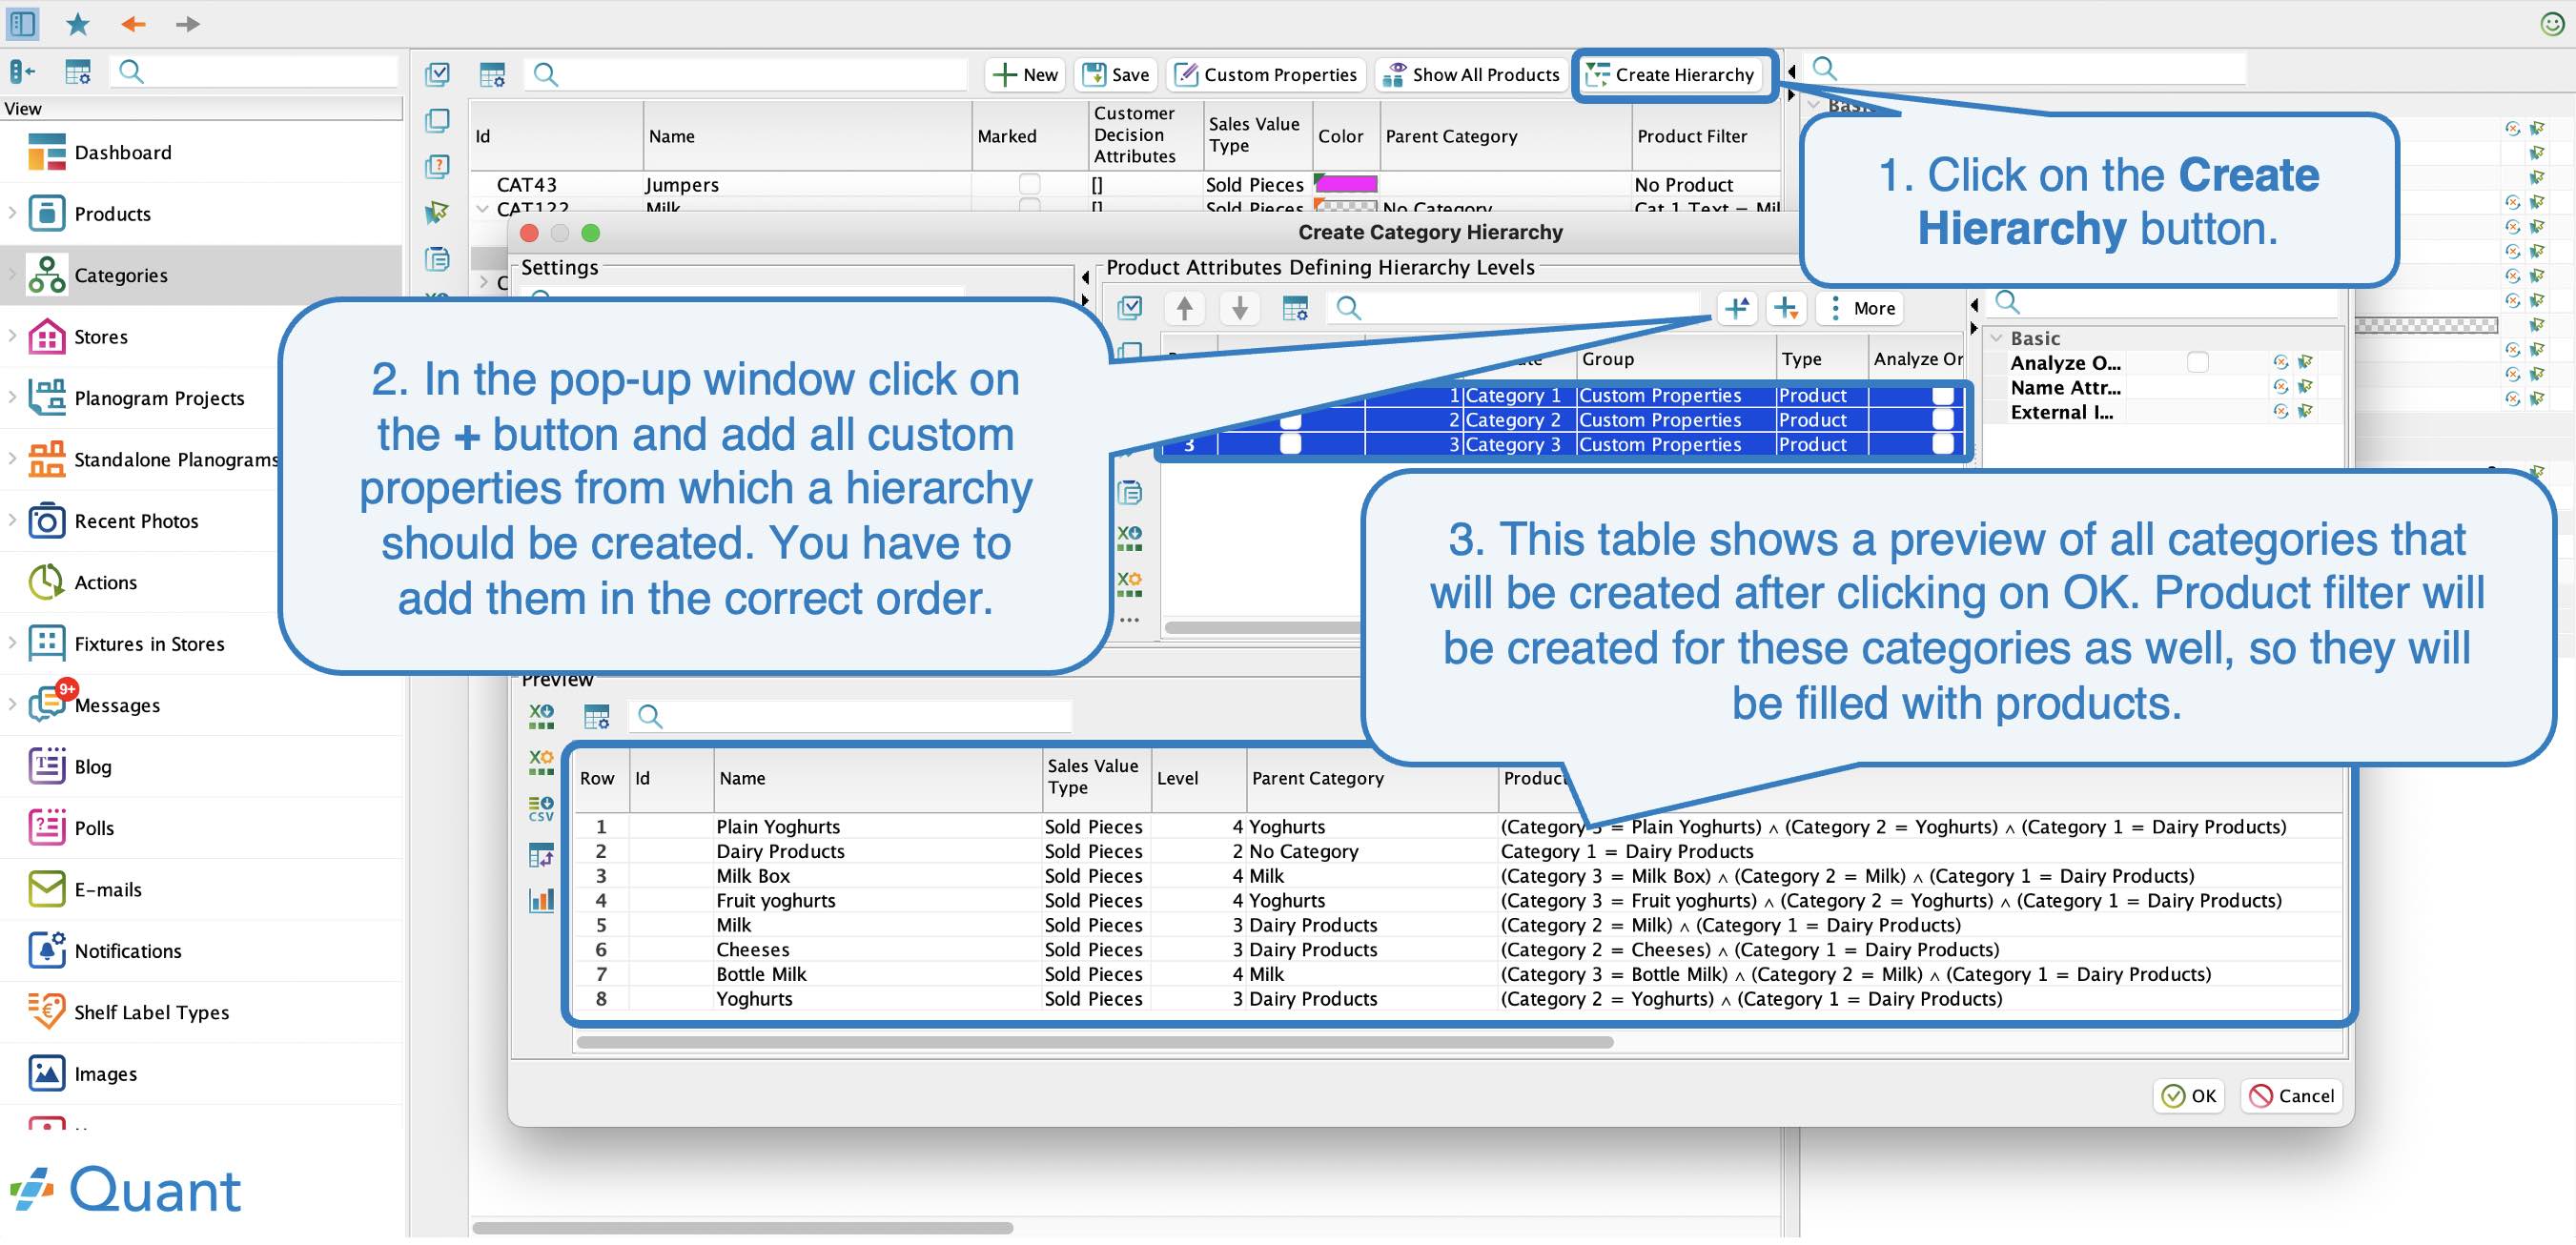Click the question-mark help icon in side strip
Viewport: 2576px width, 1245px height.
[437, 167]
